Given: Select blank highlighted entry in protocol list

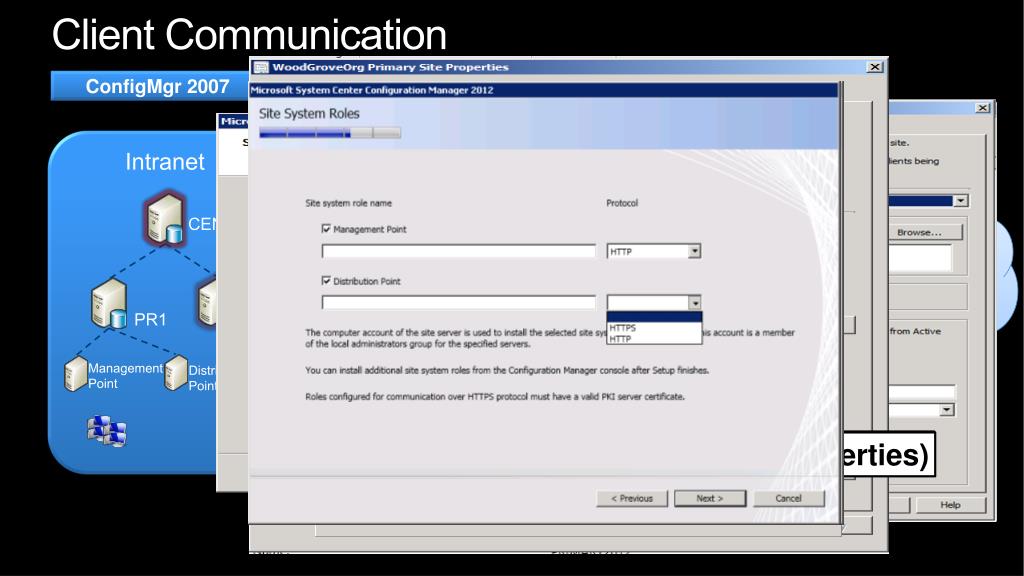Looking at the screenshot, I should (654, 317).
